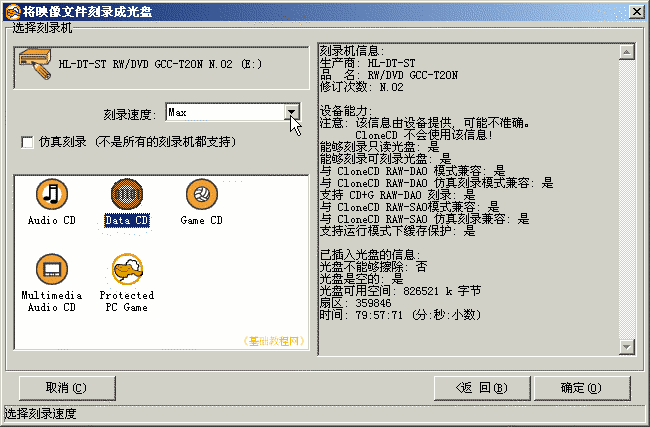Click the info panel scroll up arrow
Screen dimensions: 650x427
[627, 52]
